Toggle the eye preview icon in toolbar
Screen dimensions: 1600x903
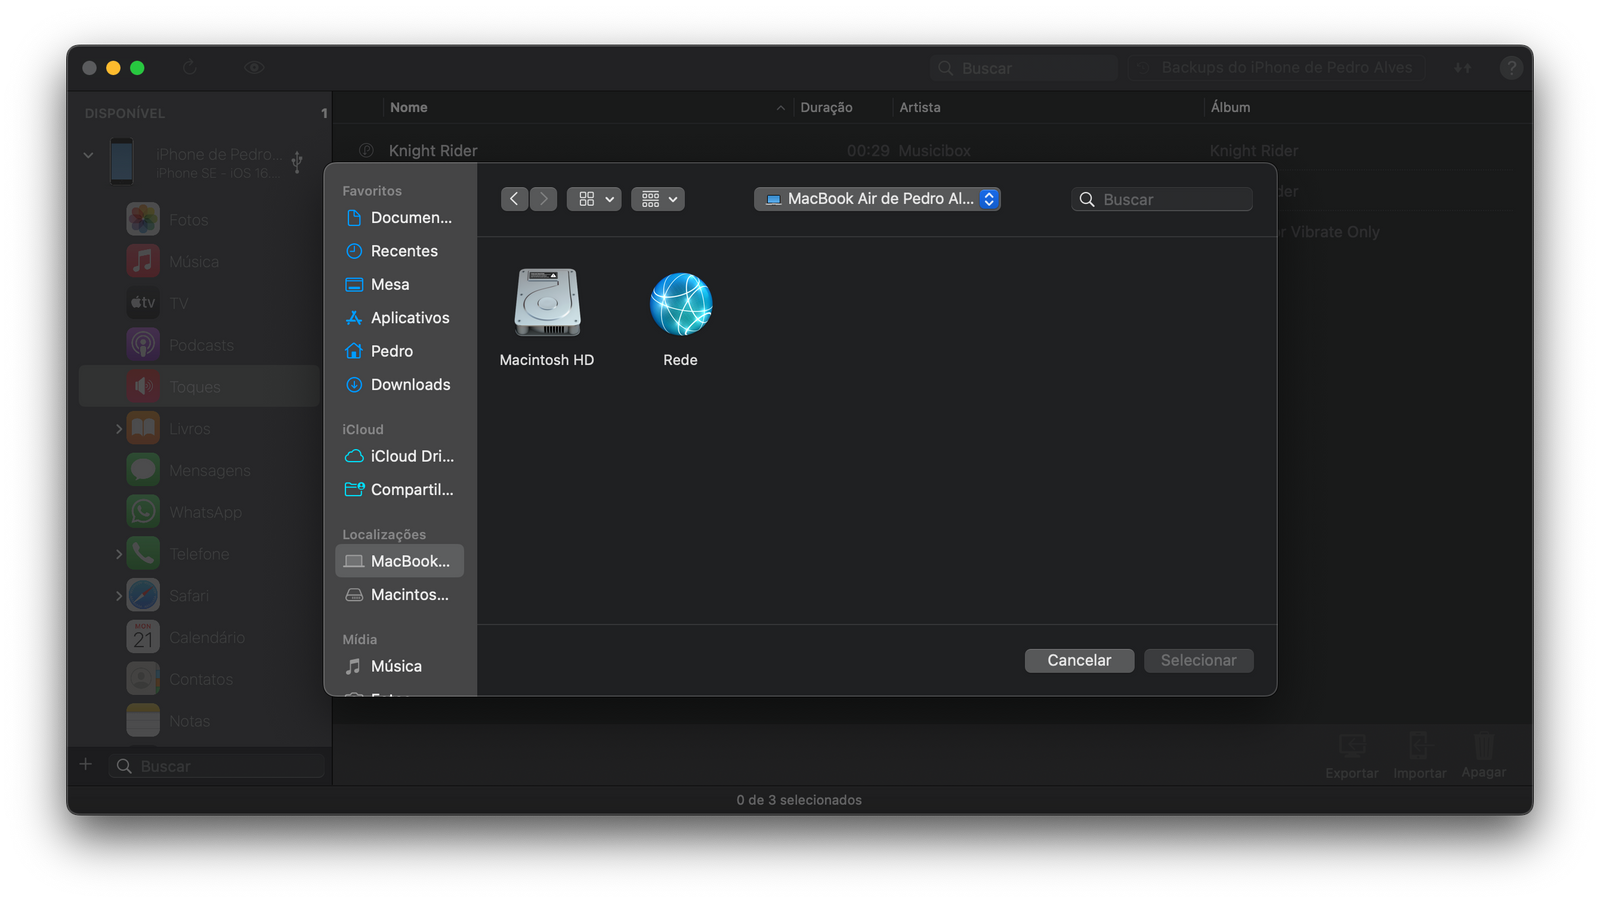coord(254,68)
